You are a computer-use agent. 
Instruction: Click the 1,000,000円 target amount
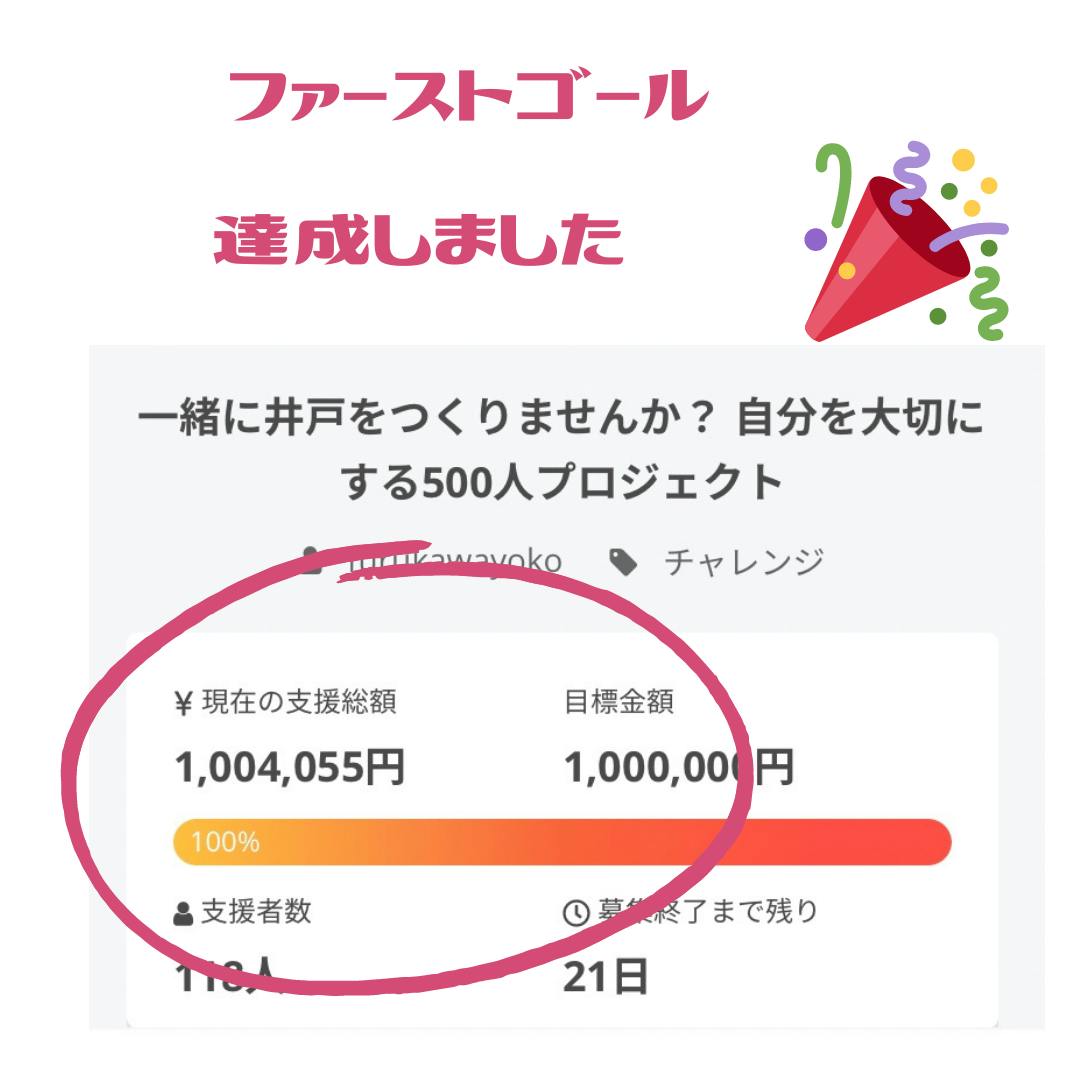click(678, 768)
